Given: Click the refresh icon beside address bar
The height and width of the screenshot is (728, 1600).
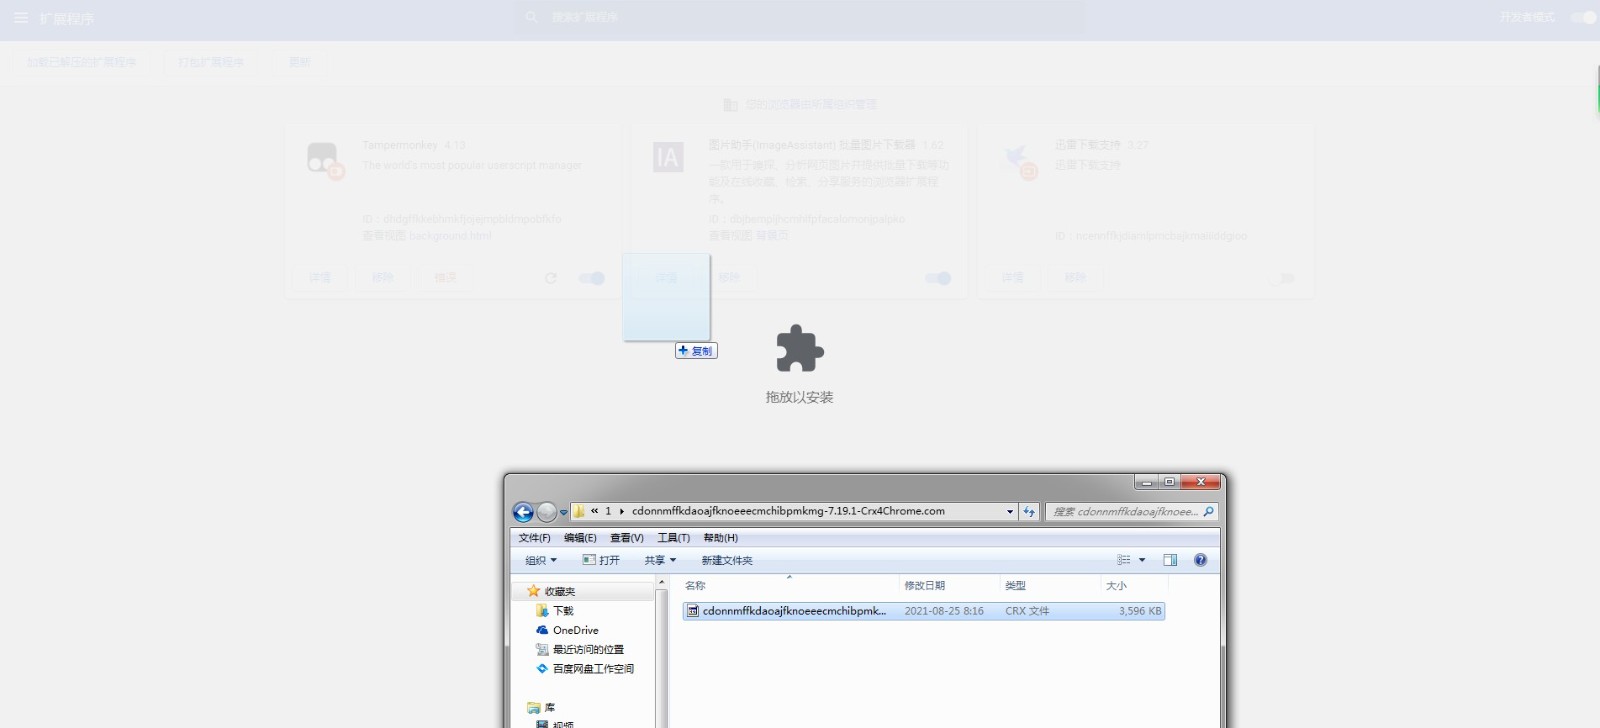Looking at the screenshot, I should pos(1029,512).
